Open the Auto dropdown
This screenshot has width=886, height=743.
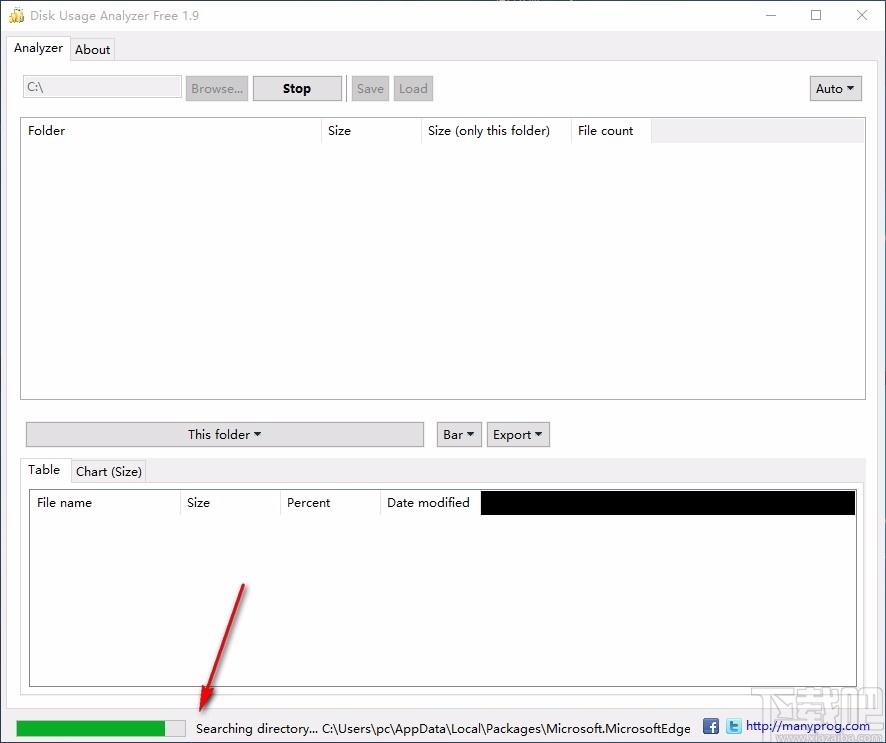[835, 88]
